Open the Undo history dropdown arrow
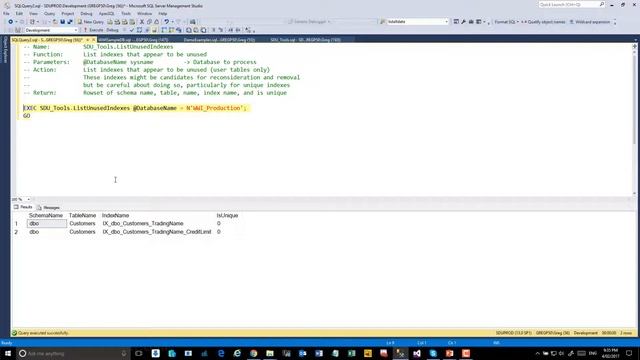Screen dimensions: 640x360 tap(172, 22)
